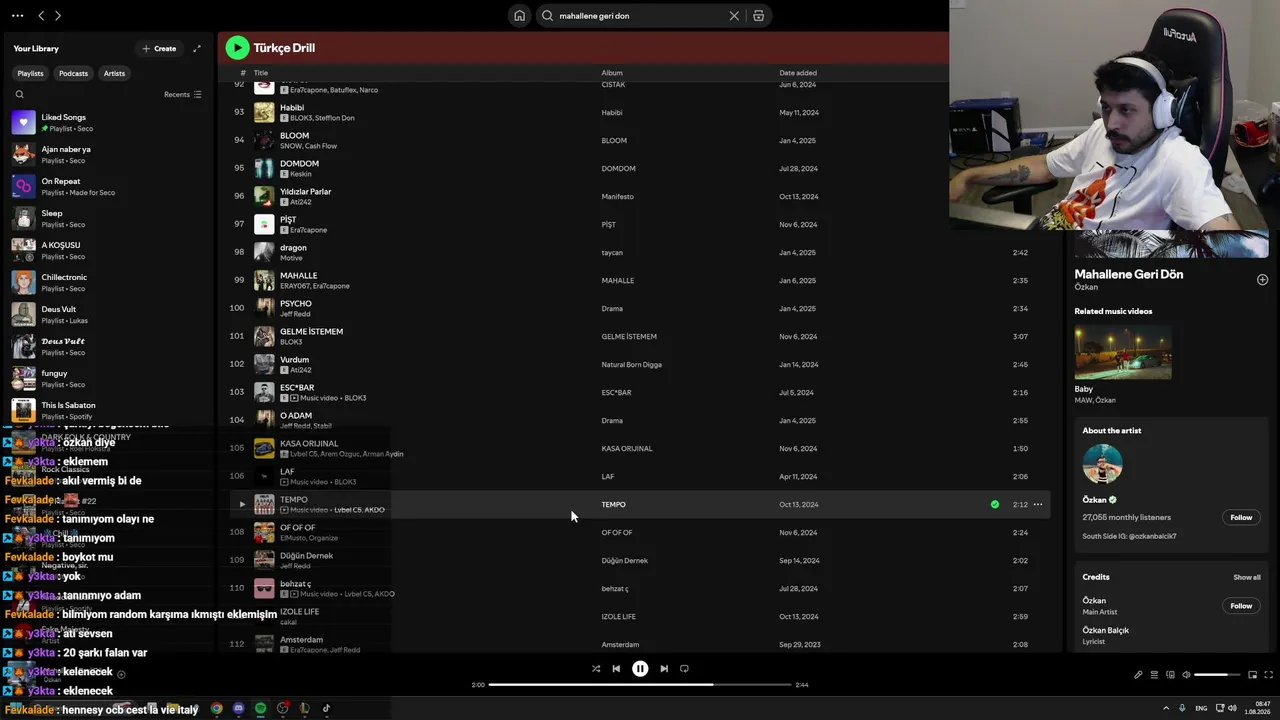Open more options for TEMPO
The width and height of the screenshot is (1280, 720).
(x=1038, y=505)
